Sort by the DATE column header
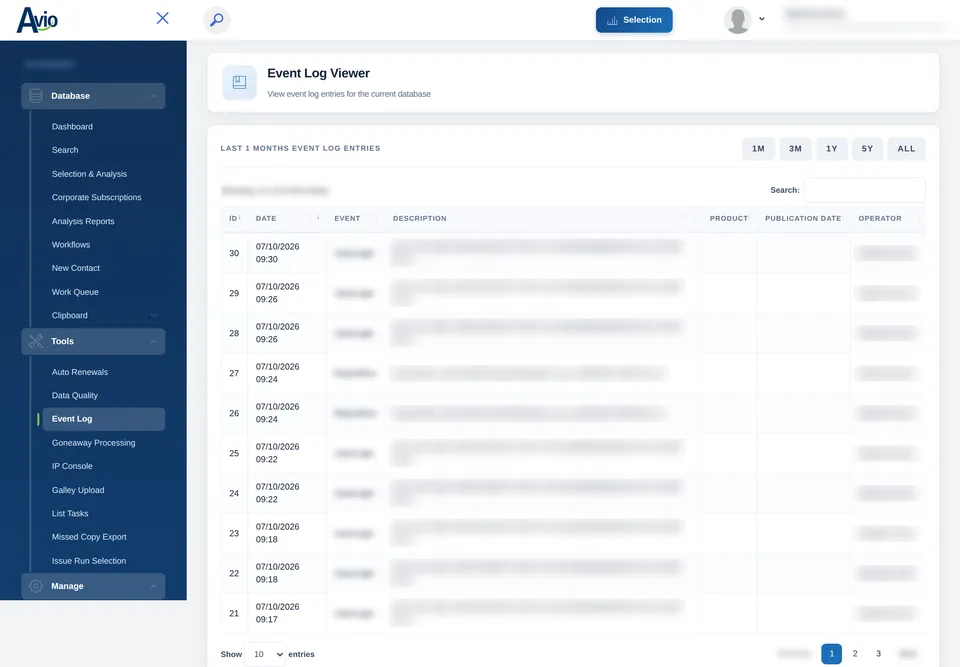The image size is (960, 667). [287, 219]
